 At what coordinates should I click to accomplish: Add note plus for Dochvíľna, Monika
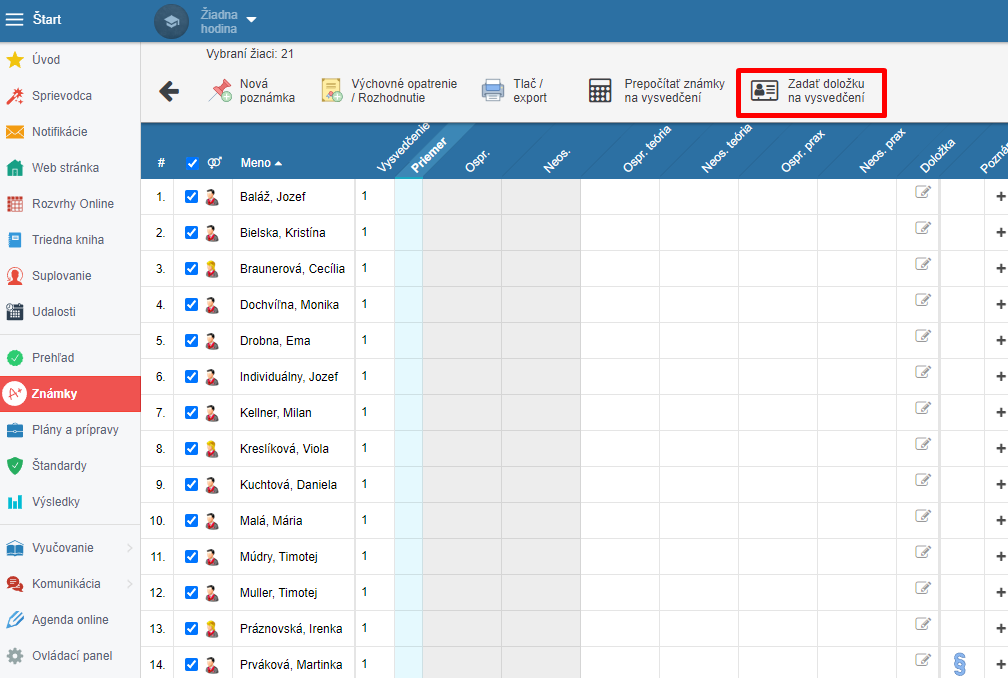coord(1000,305)
